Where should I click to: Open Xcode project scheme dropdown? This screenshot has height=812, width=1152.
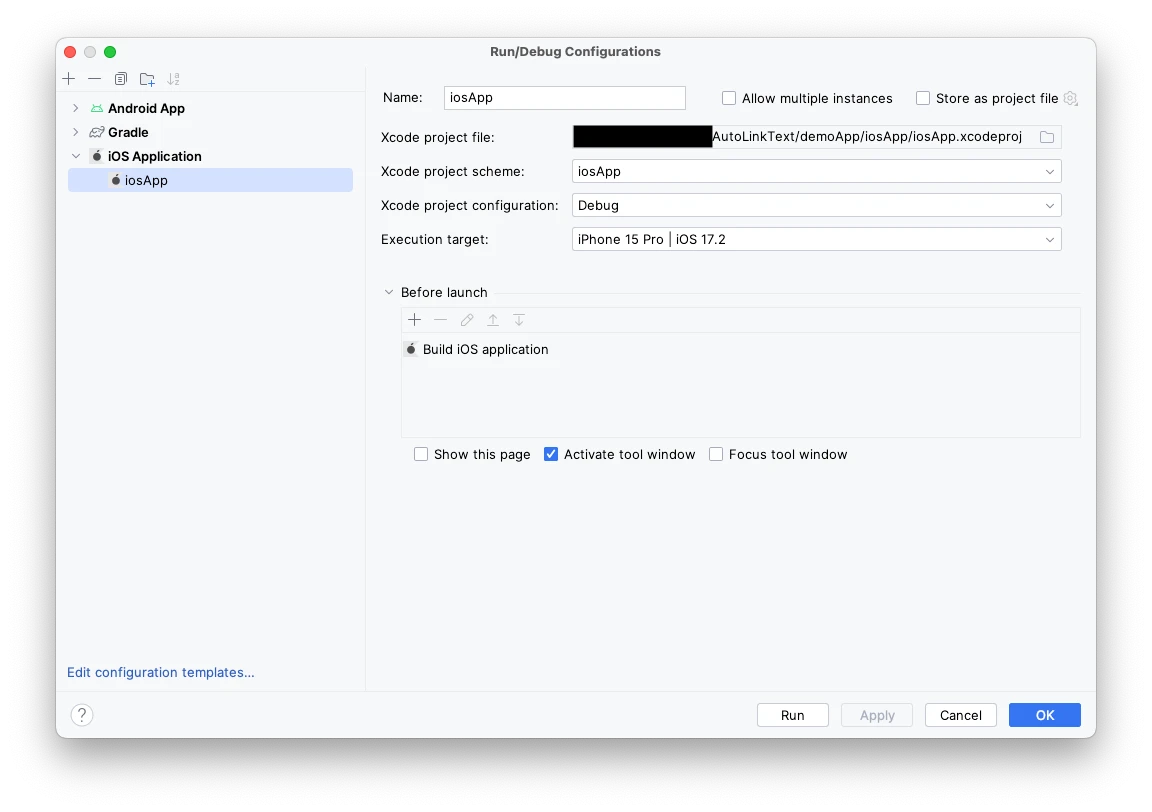(x=816, y=171)
